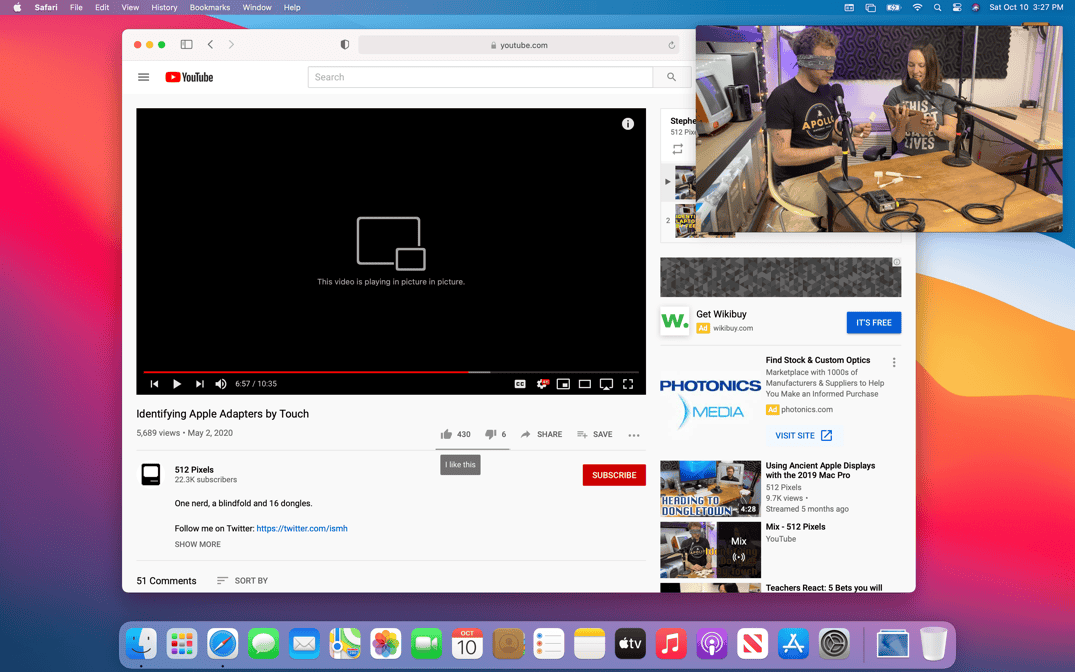Launch Finder from the Dock
Viewport: 1075px width, 672px height.
[141, 644]
